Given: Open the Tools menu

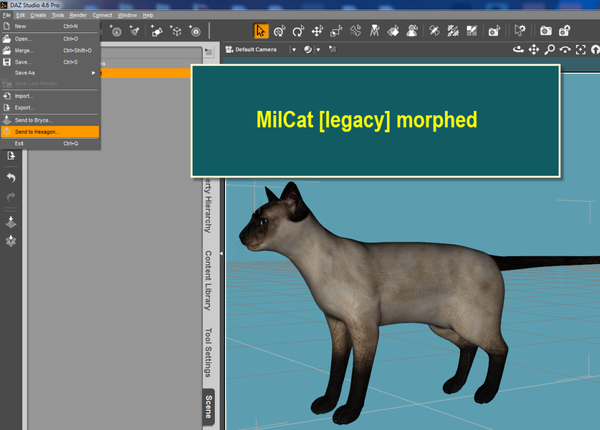Looking at the screenshot, I should (58, 15).
